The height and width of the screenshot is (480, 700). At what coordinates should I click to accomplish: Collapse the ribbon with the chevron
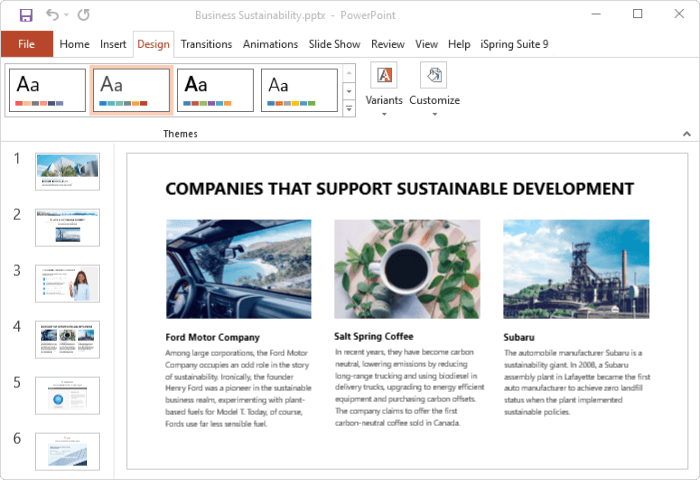pos(687,134)
